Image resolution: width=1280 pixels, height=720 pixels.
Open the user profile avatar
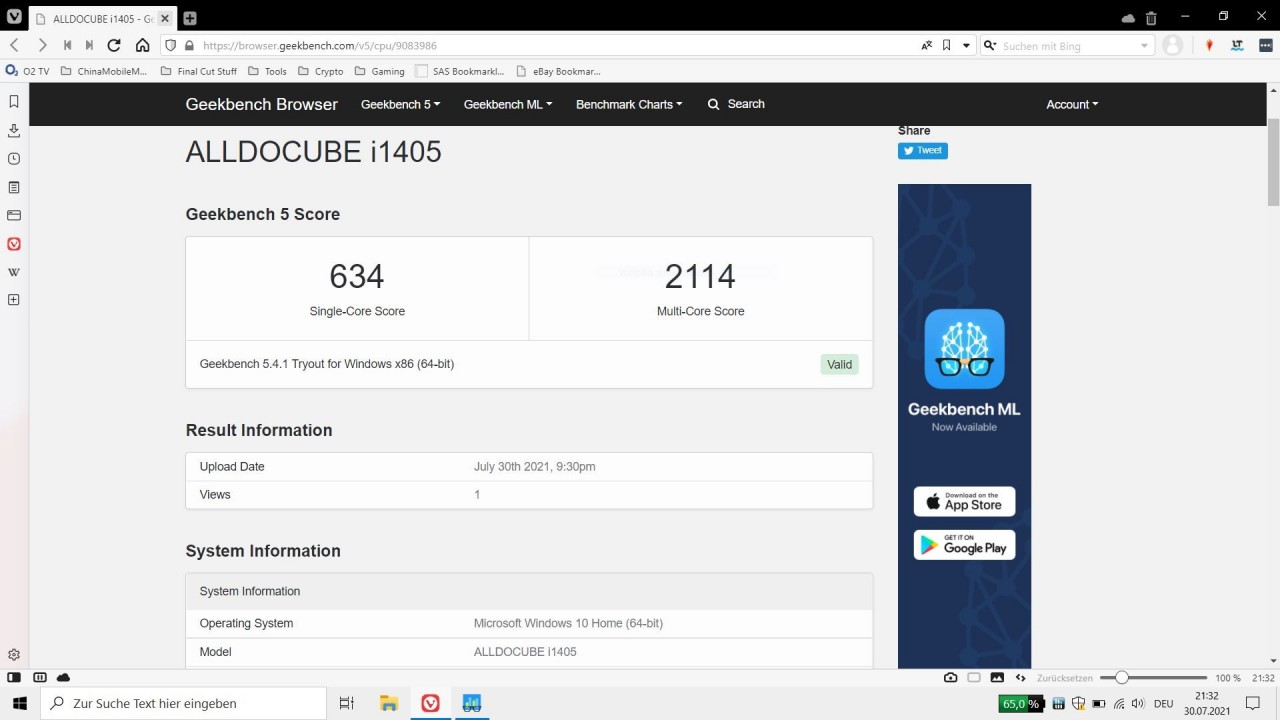coord(1173,45)
